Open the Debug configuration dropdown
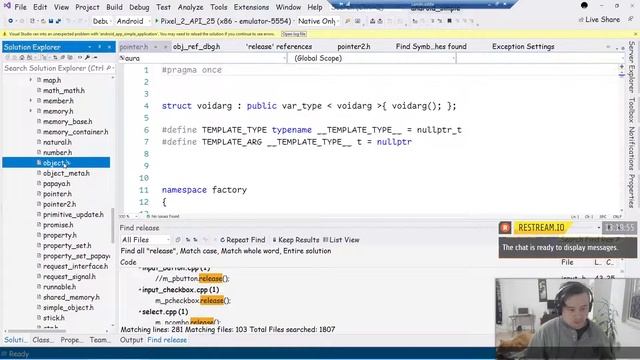 click(101, 21)
